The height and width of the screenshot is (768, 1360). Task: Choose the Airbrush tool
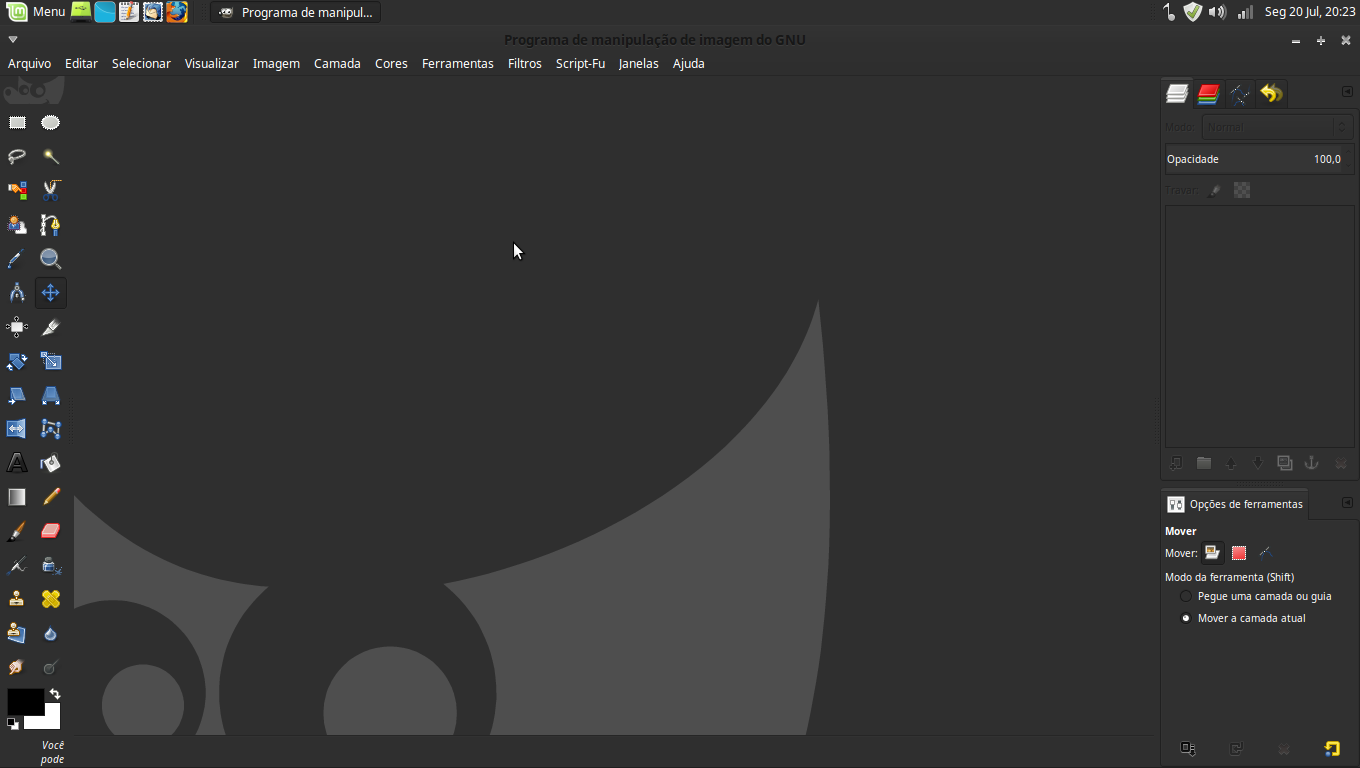[17, 565]
